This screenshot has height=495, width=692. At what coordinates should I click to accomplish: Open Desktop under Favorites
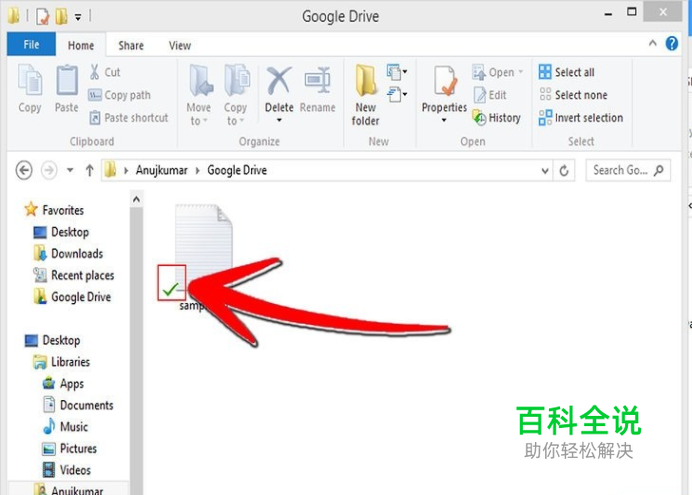61,232
